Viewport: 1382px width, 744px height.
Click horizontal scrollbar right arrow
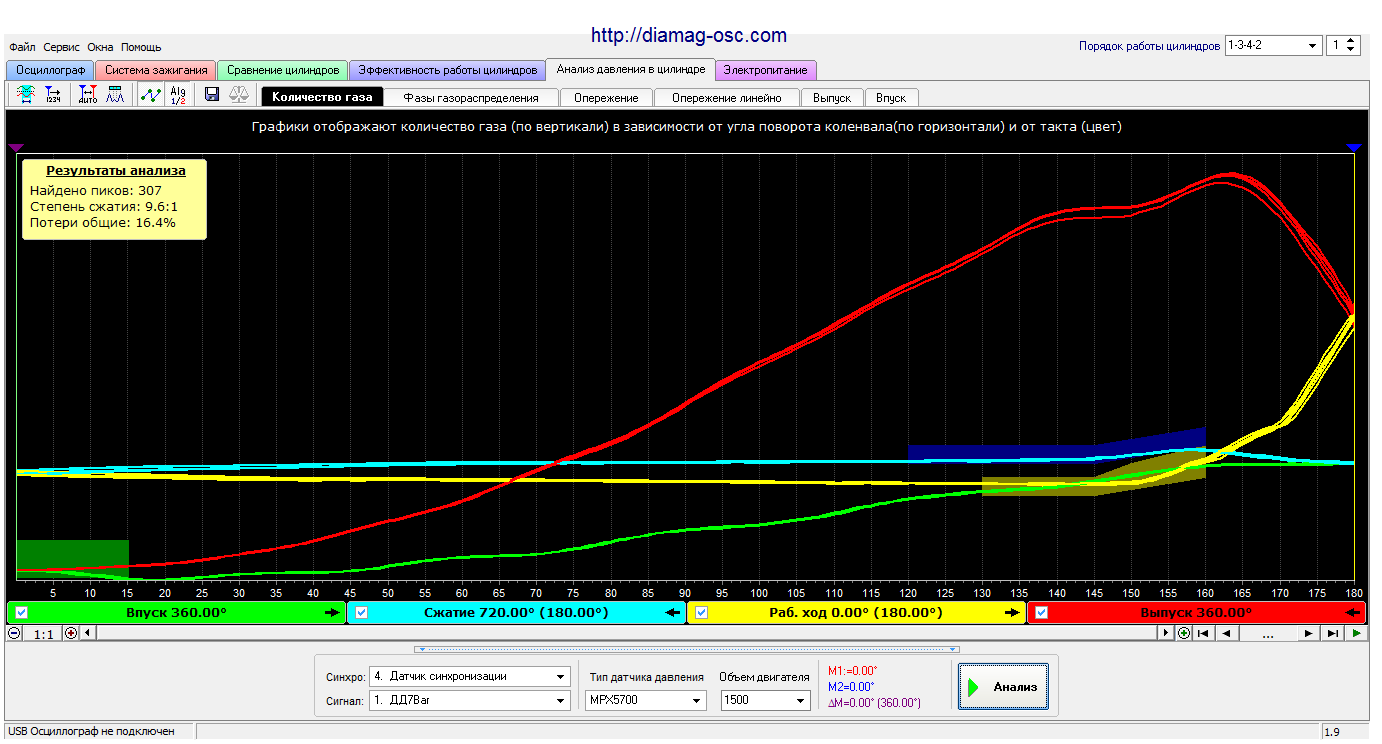pos(1166,633)
